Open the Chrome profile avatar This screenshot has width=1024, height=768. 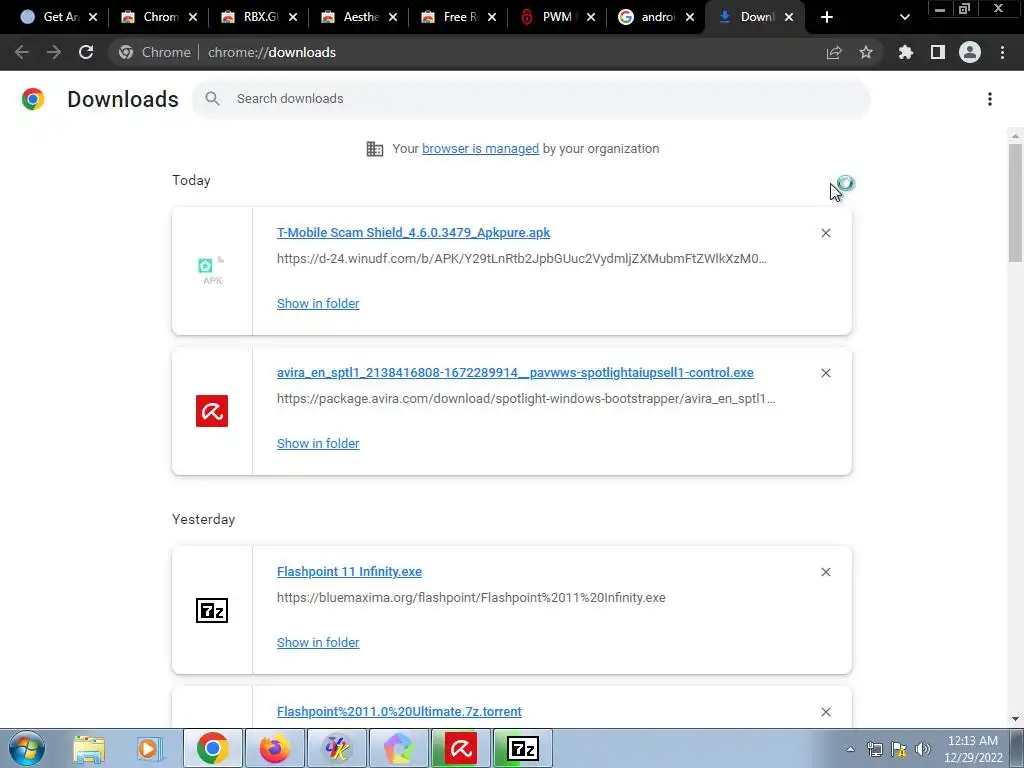pyautogui.click(x=970, y=52)
